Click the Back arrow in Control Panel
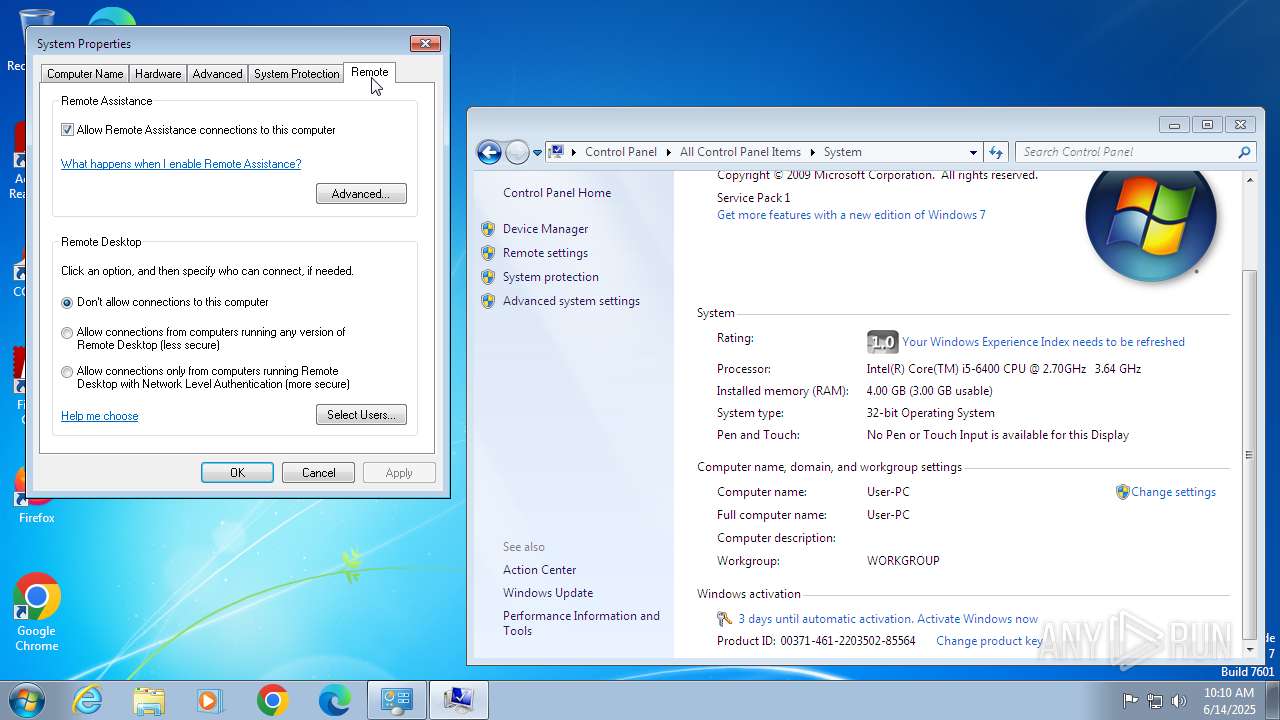 click(489, 152)
